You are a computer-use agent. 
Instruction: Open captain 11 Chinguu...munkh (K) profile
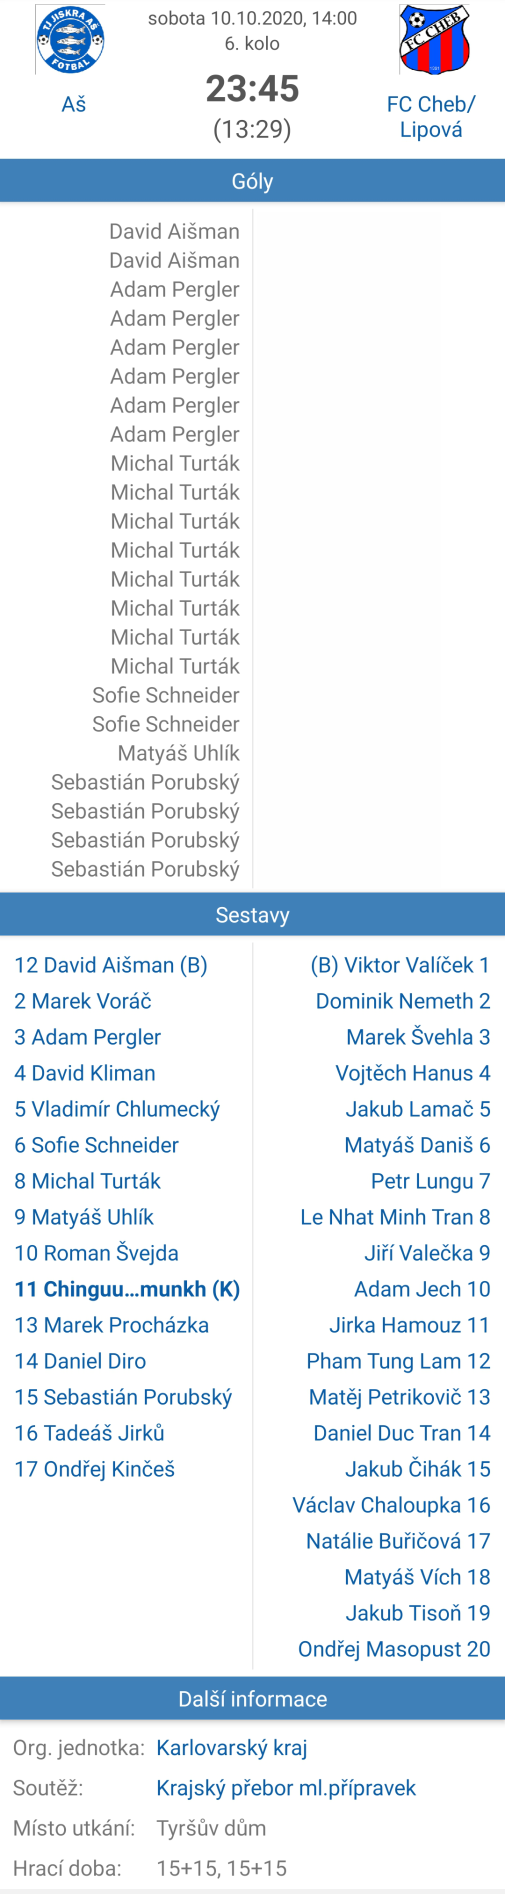[127, 1289]
